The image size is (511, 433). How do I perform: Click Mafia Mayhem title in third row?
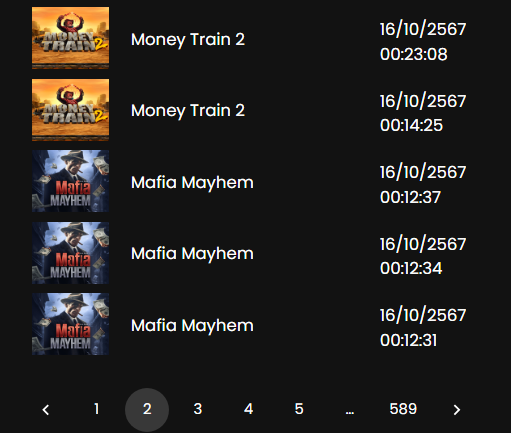coord(192,183)
